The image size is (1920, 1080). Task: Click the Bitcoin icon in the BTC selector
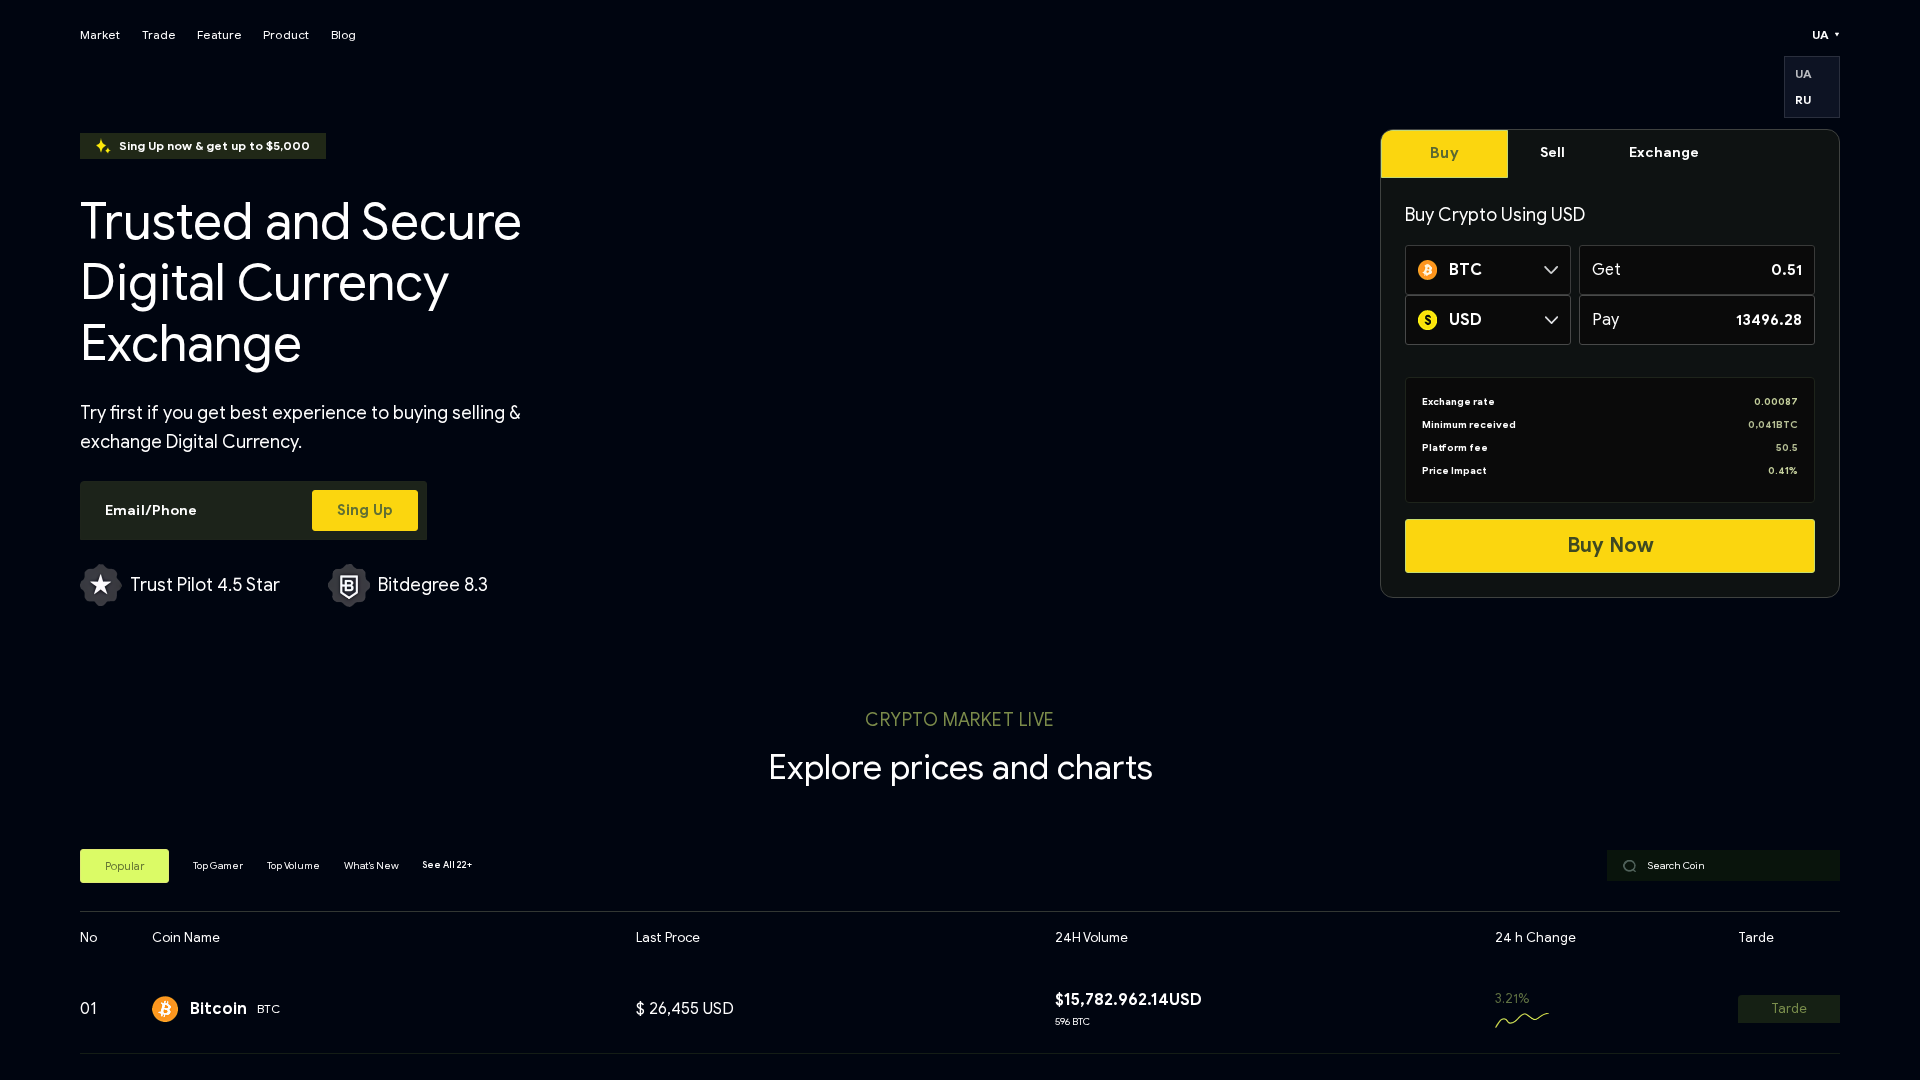coord(1427,270)
